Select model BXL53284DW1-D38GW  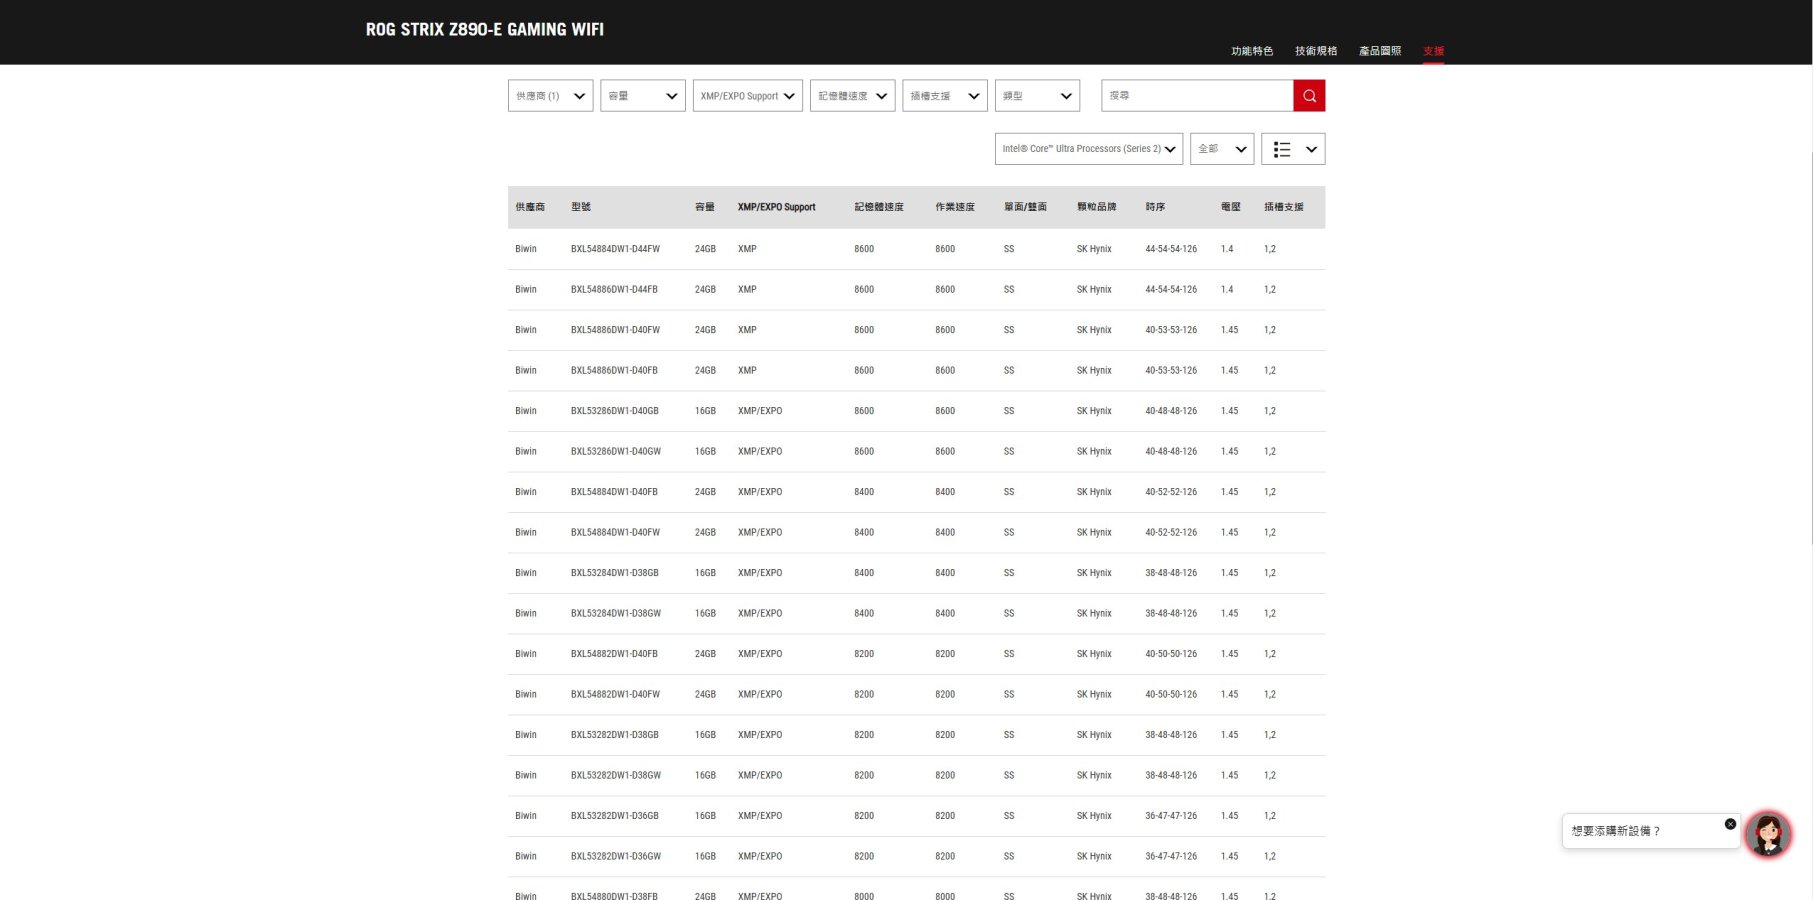coord(616,614)
